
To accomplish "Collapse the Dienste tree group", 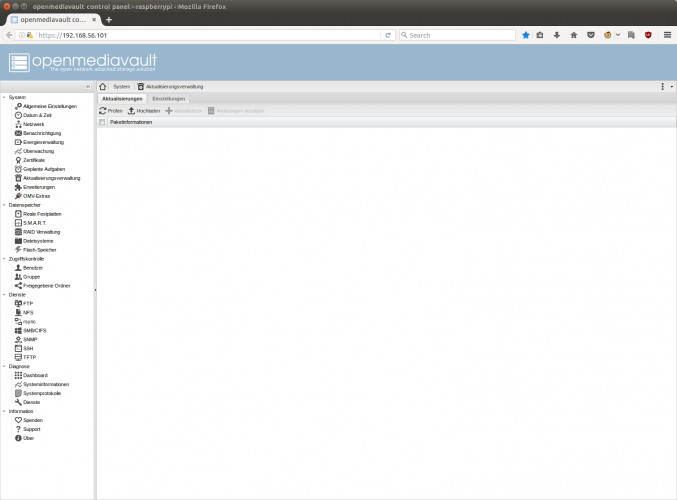I will point(4,295).
